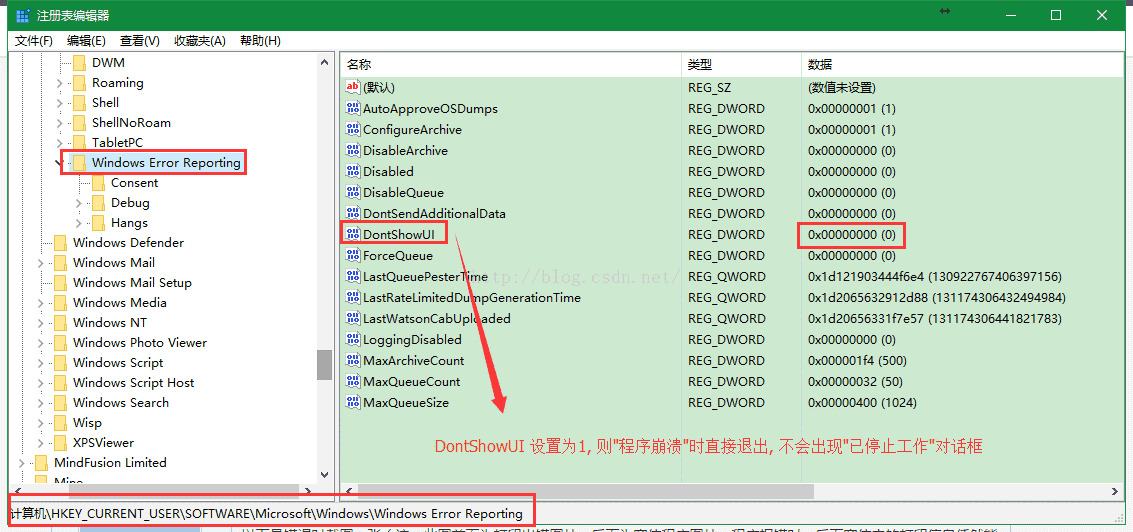Click the 0x00000032 (50) data cell
This screenshot has width=1133, height=532.
854,381
